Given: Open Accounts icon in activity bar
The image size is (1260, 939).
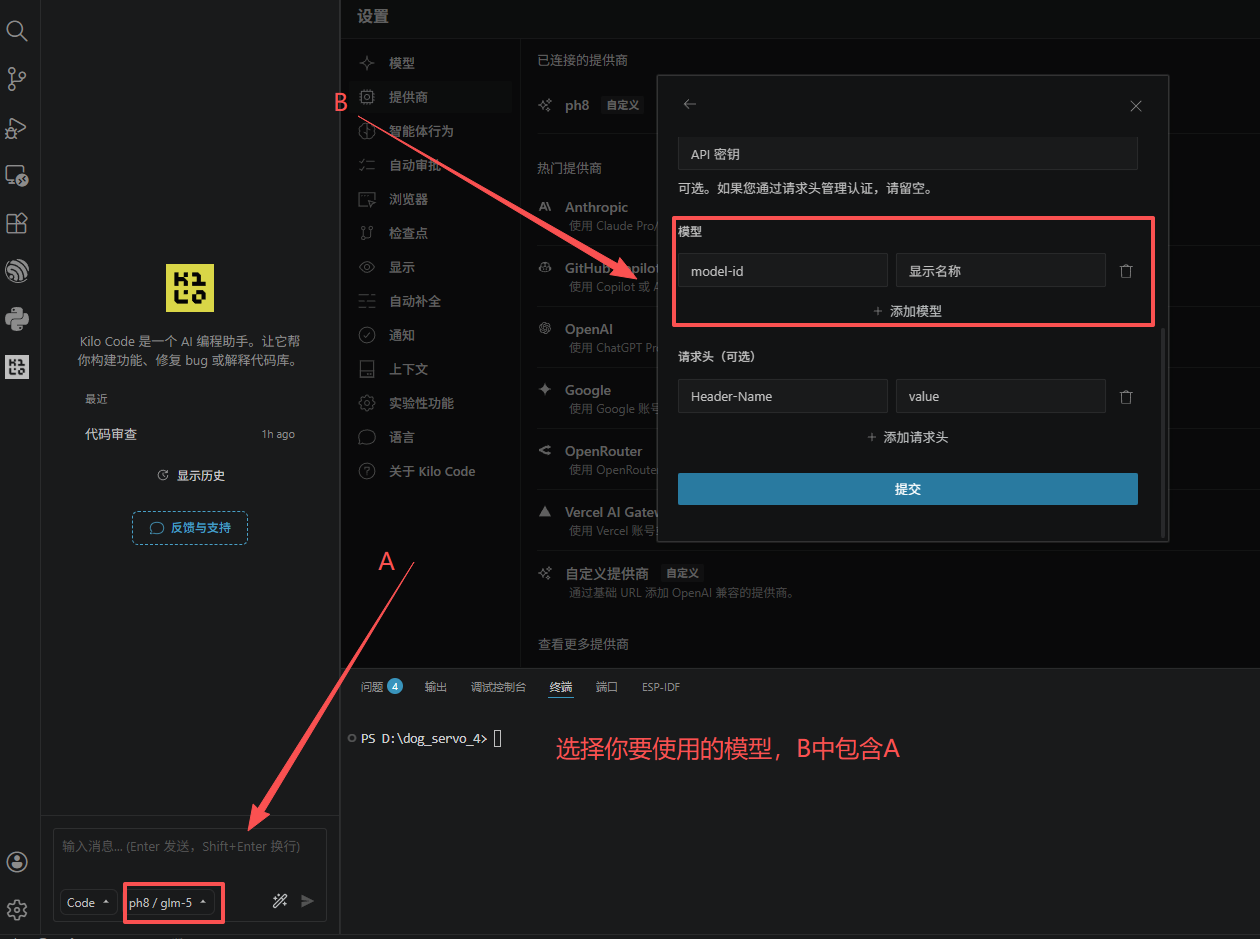Looking at the screenshot, I should [x=17, y=862].
